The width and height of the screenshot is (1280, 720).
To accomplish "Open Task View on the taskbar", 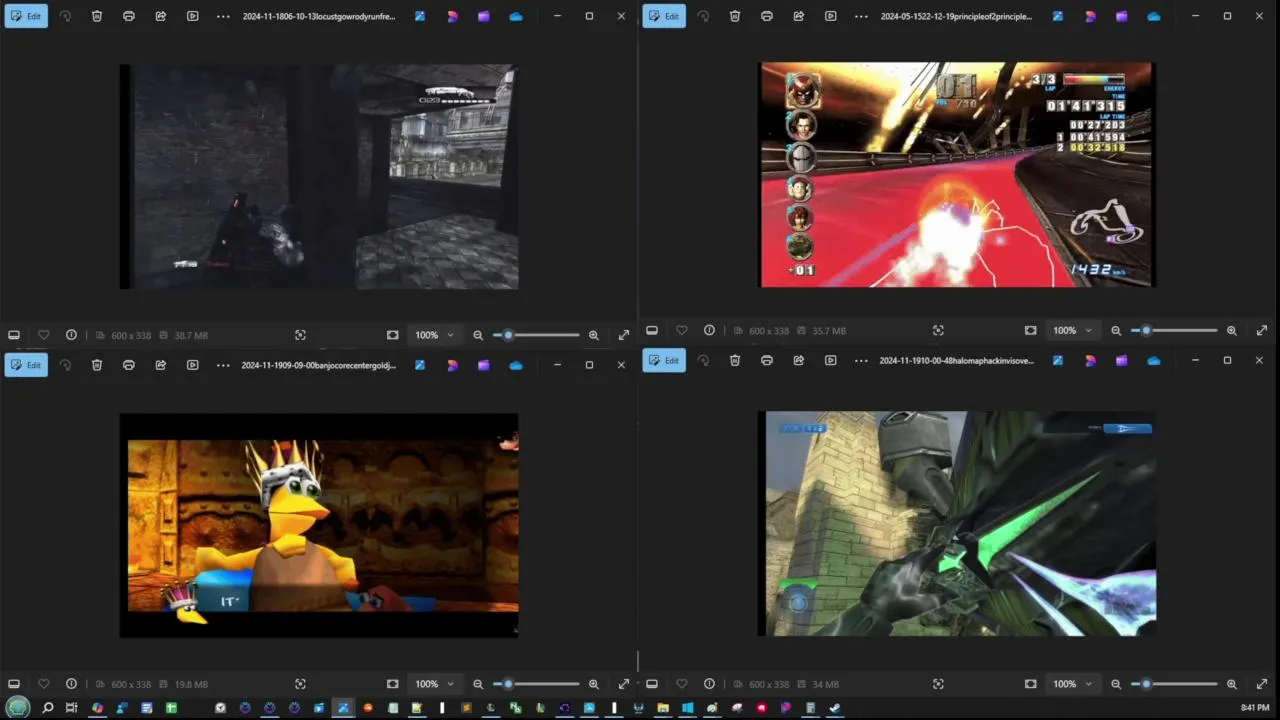I will tap(71, 708).
